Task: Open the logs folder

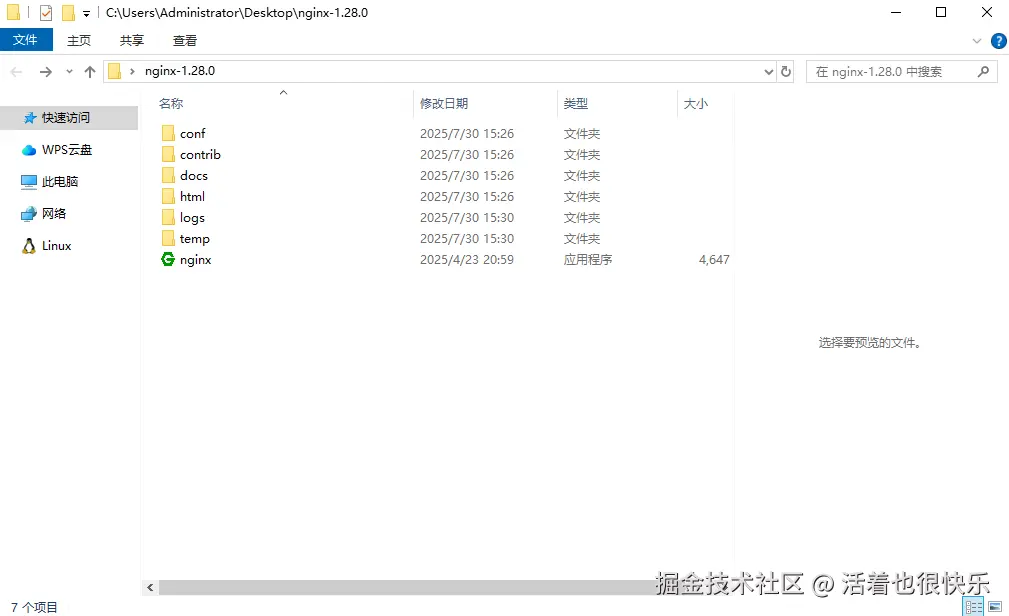Action: [x=190, y=217]
